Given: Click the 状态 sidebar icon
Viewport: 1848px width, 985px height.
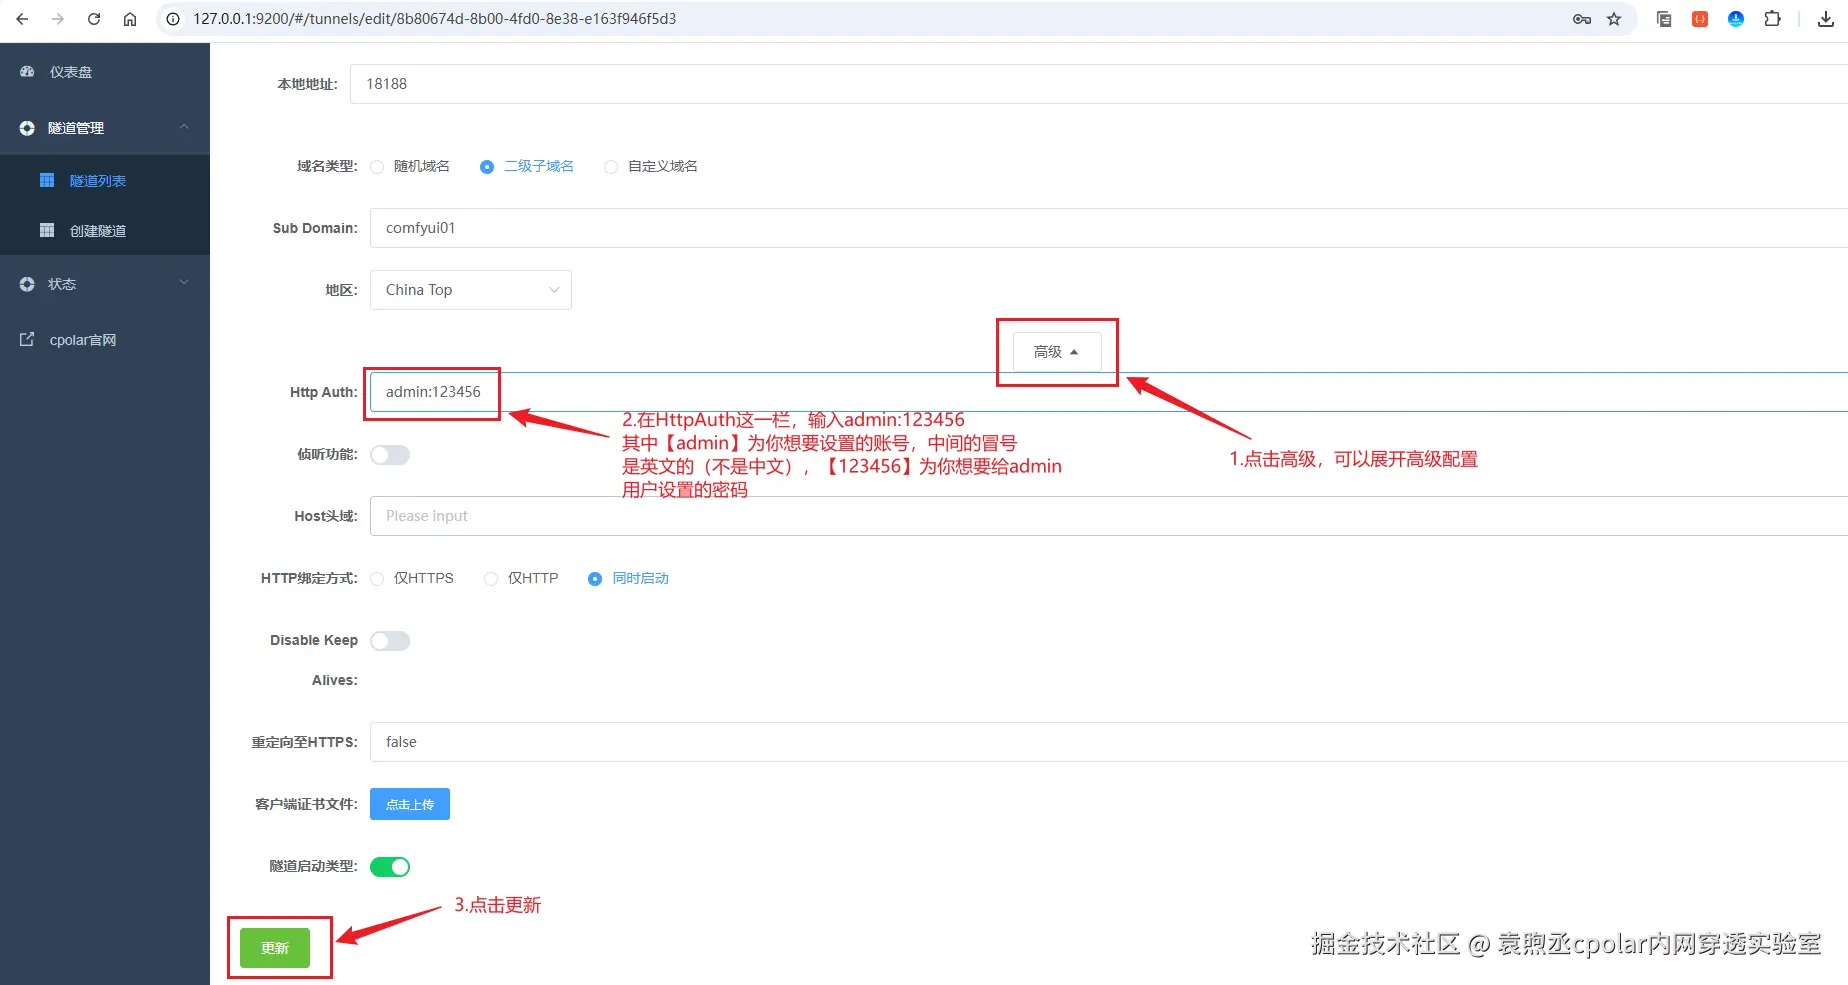Looking at the screenshot, I should click(x=27, y=284).
